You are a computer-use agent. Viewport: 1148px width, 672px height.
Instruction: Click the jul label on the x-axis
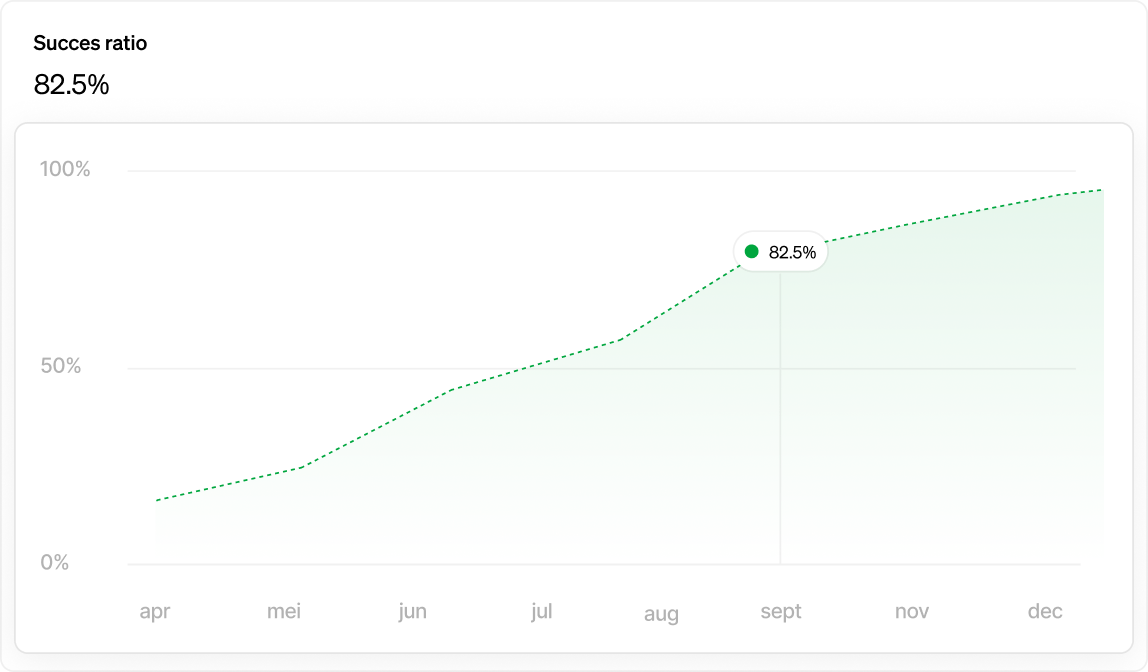(x=541, y=611)
